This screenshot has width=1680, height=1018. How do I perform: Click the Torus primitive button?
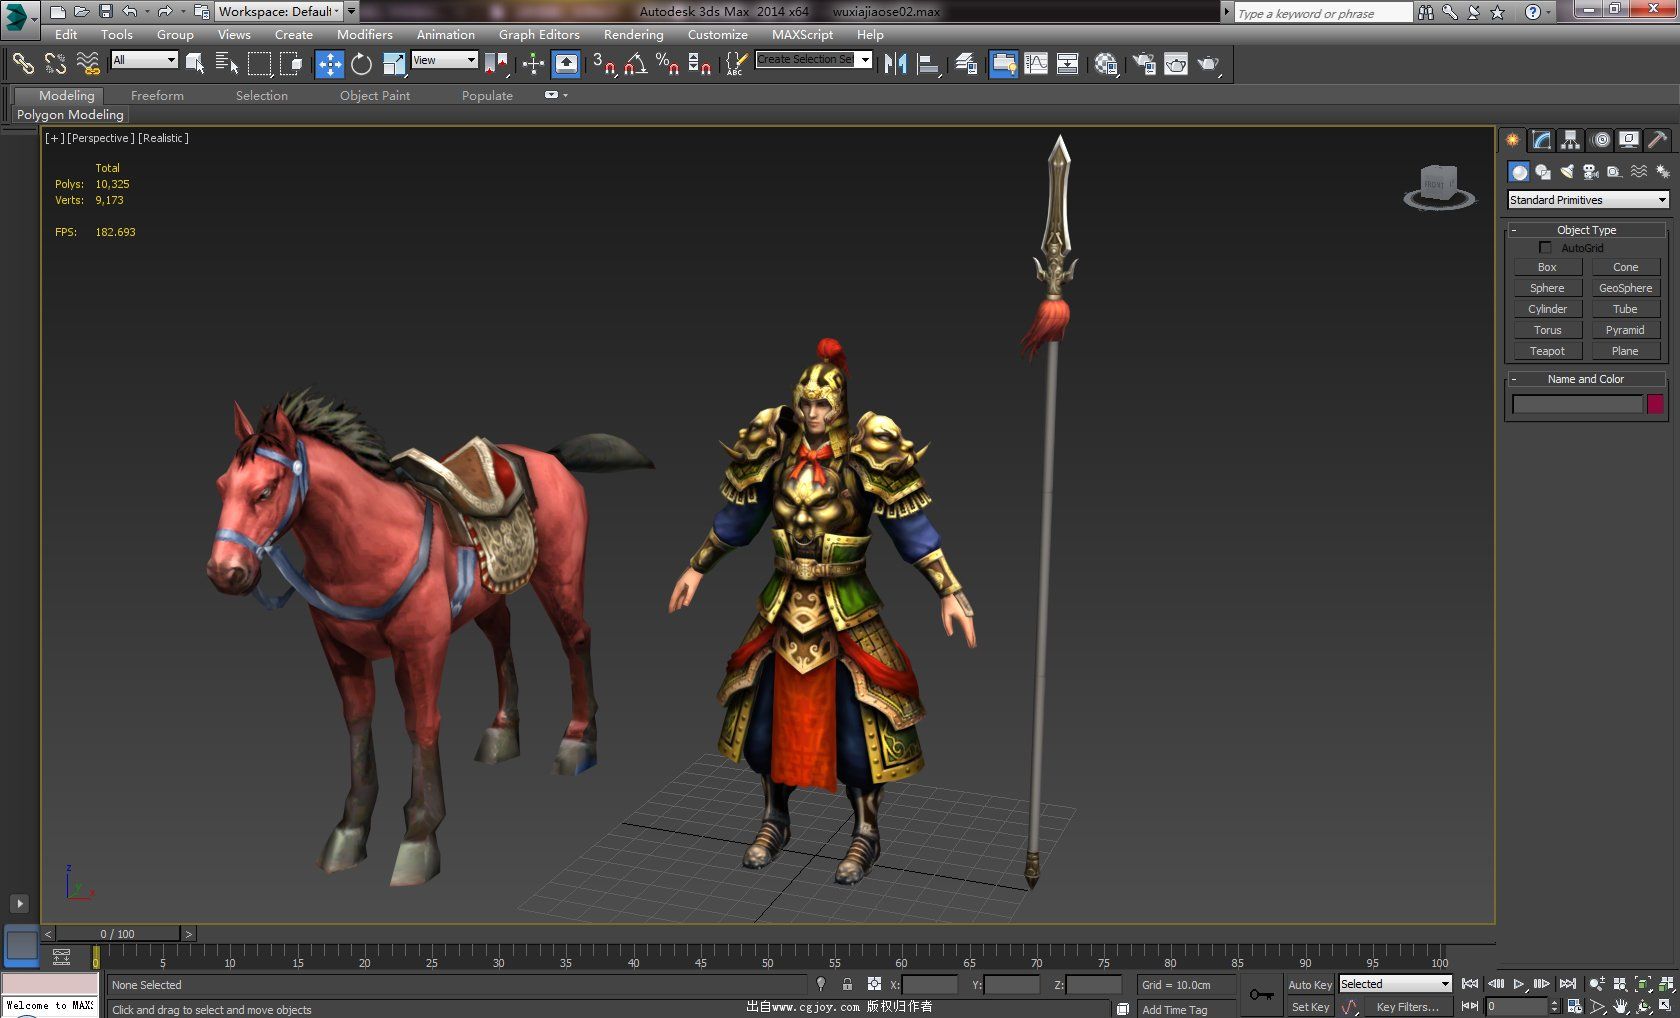pos(1547,330)
